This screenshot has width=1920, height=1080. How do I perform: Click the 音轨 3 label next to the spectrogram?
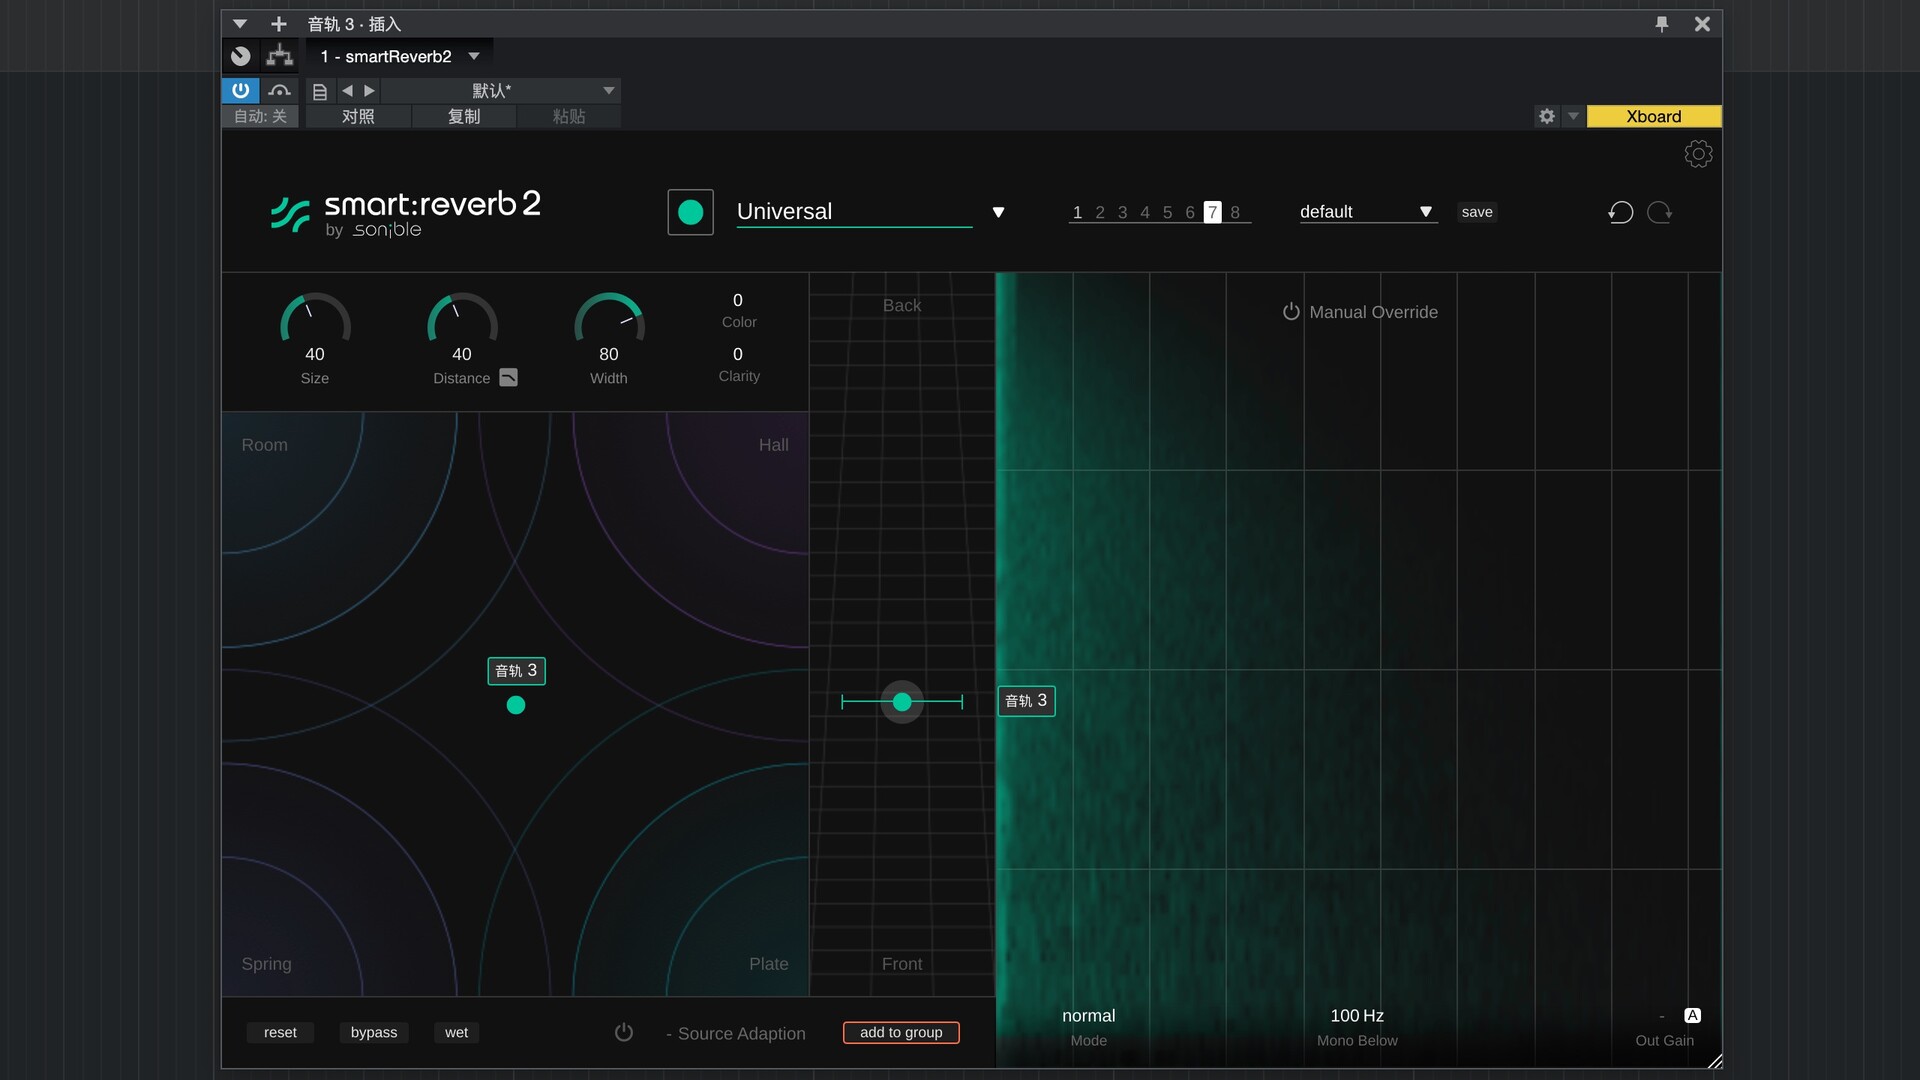point(1026,701)
